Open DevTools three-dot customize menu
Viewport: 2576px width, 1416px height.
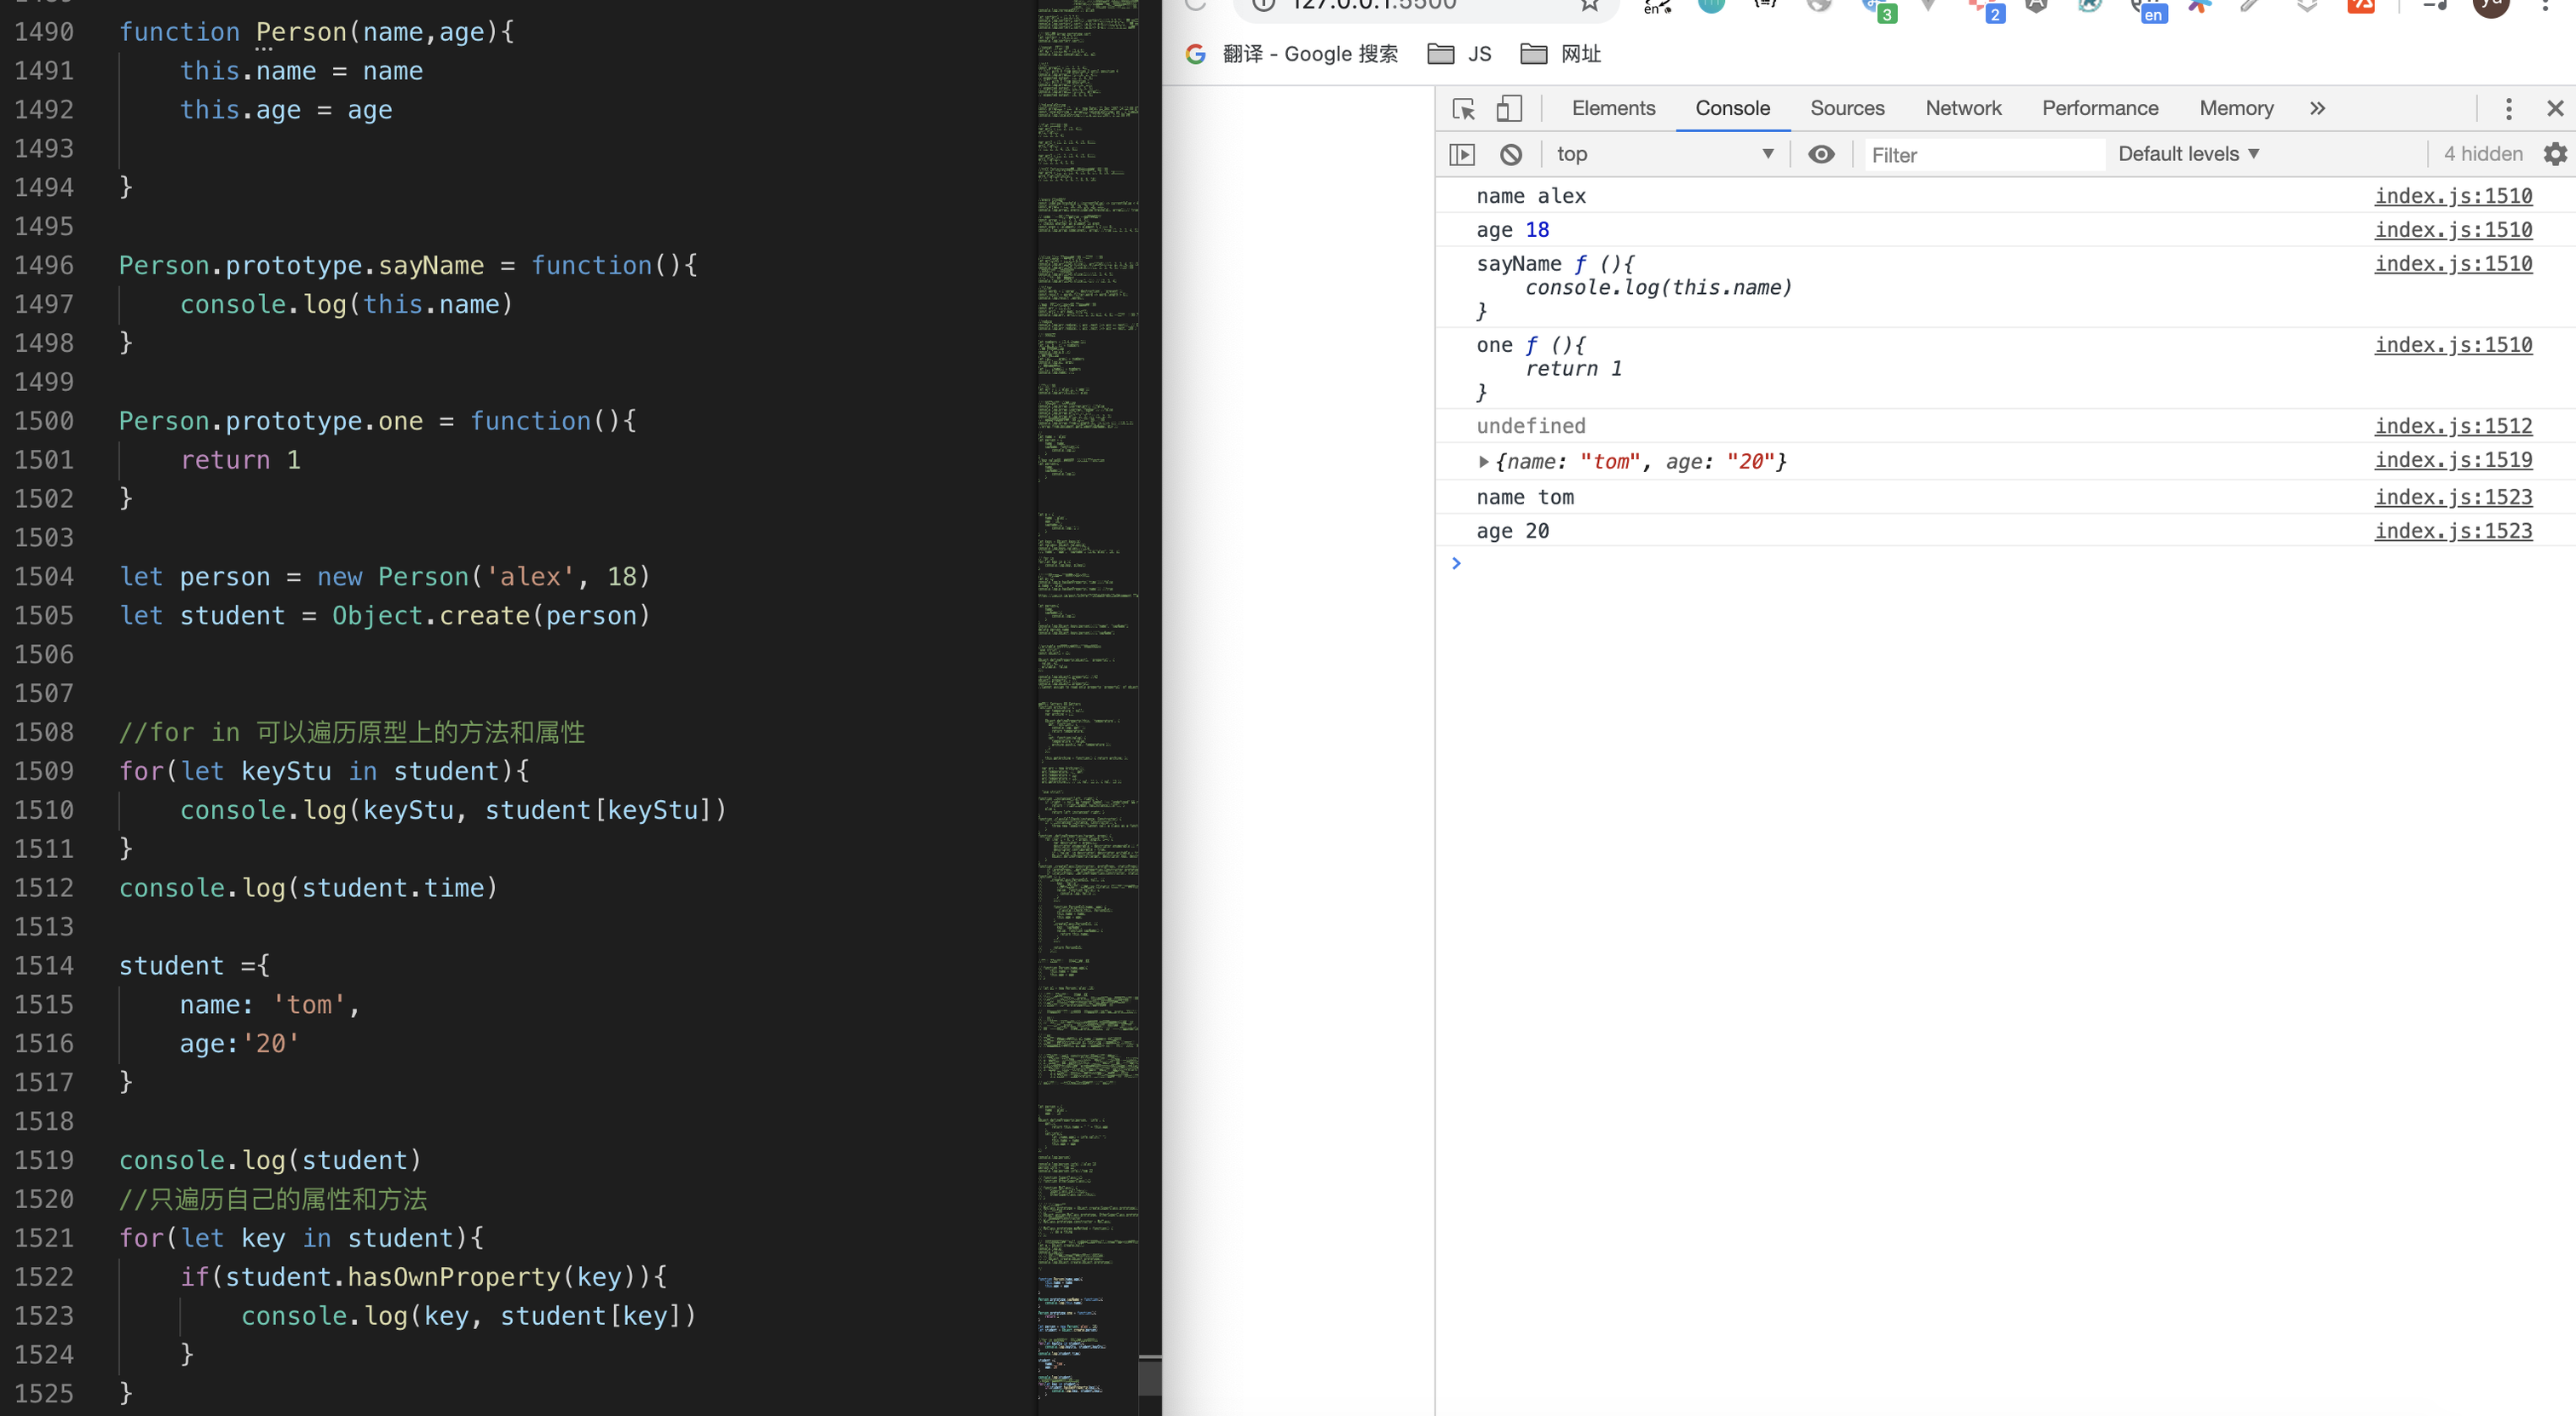pos(2508,108)
